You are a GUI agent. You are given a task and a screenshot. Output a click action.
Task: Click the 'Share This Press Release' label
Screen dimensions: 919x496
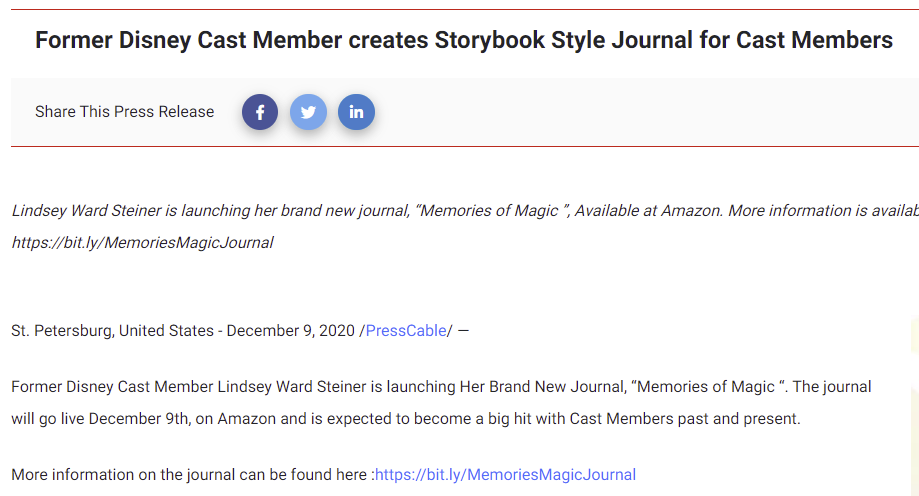(x=124, y=111)
